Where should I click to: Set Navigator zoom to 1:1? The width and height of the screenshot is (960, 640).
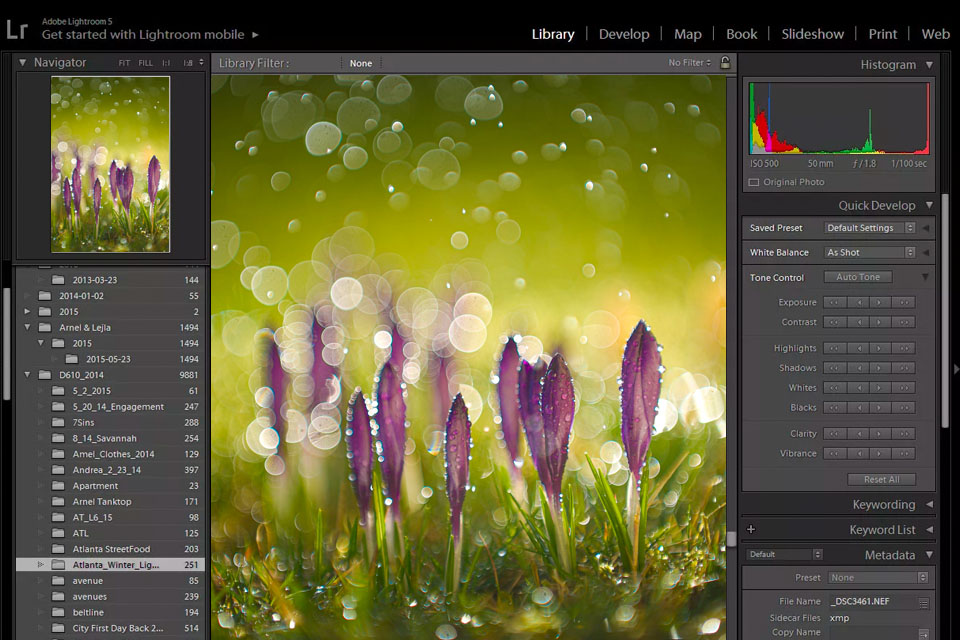pos(166,63)
